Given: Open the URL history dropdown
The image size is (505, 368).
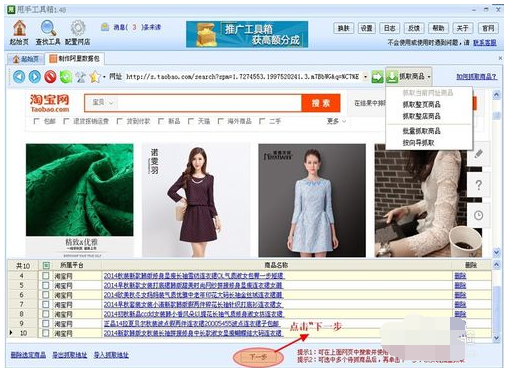Looking at the screenshot, I should pyautogui.click(x=366, y=77).
